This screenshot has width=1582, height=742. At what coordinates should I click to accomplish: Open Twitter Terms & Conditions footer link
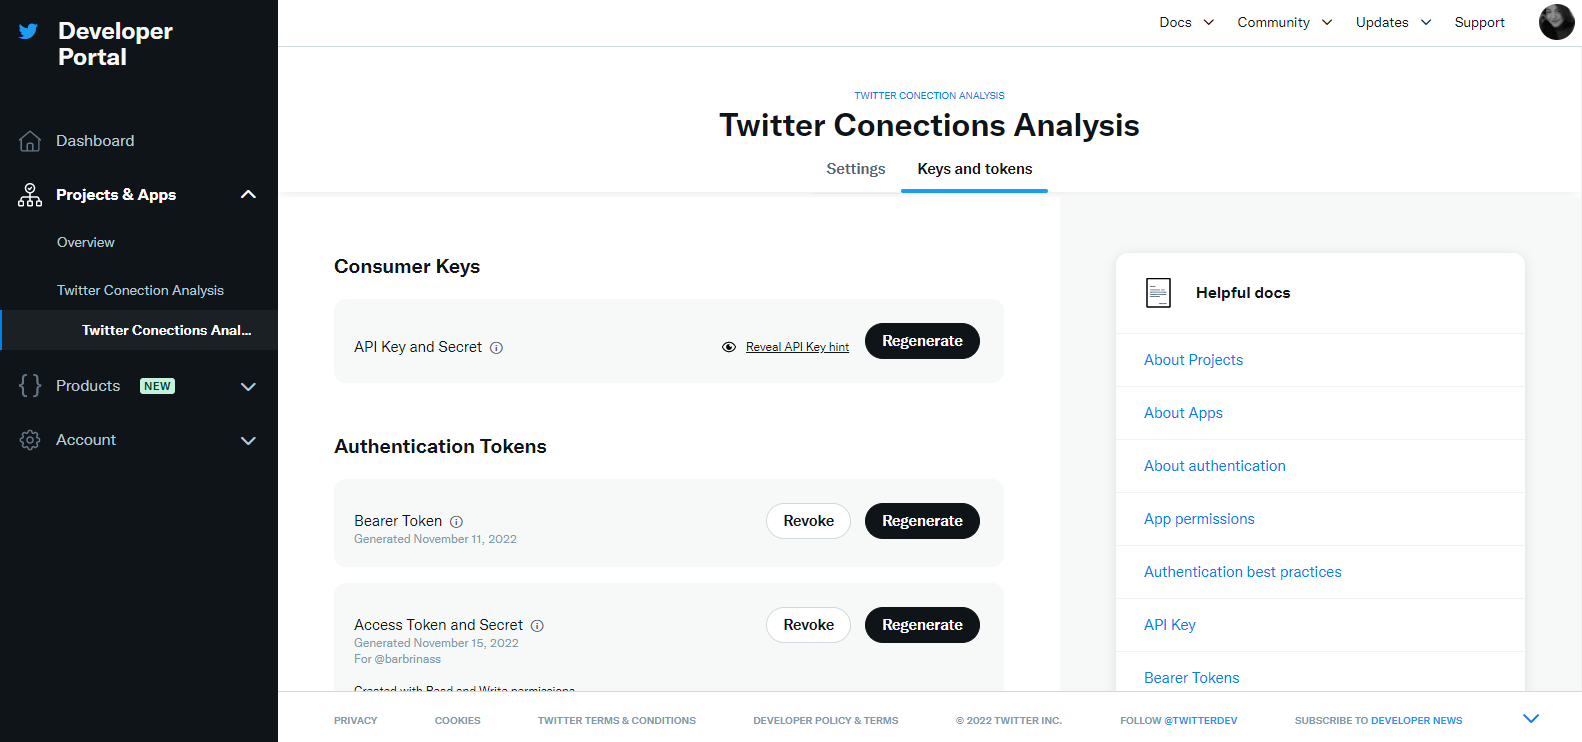pyautogui.click(x=617, y=720)
